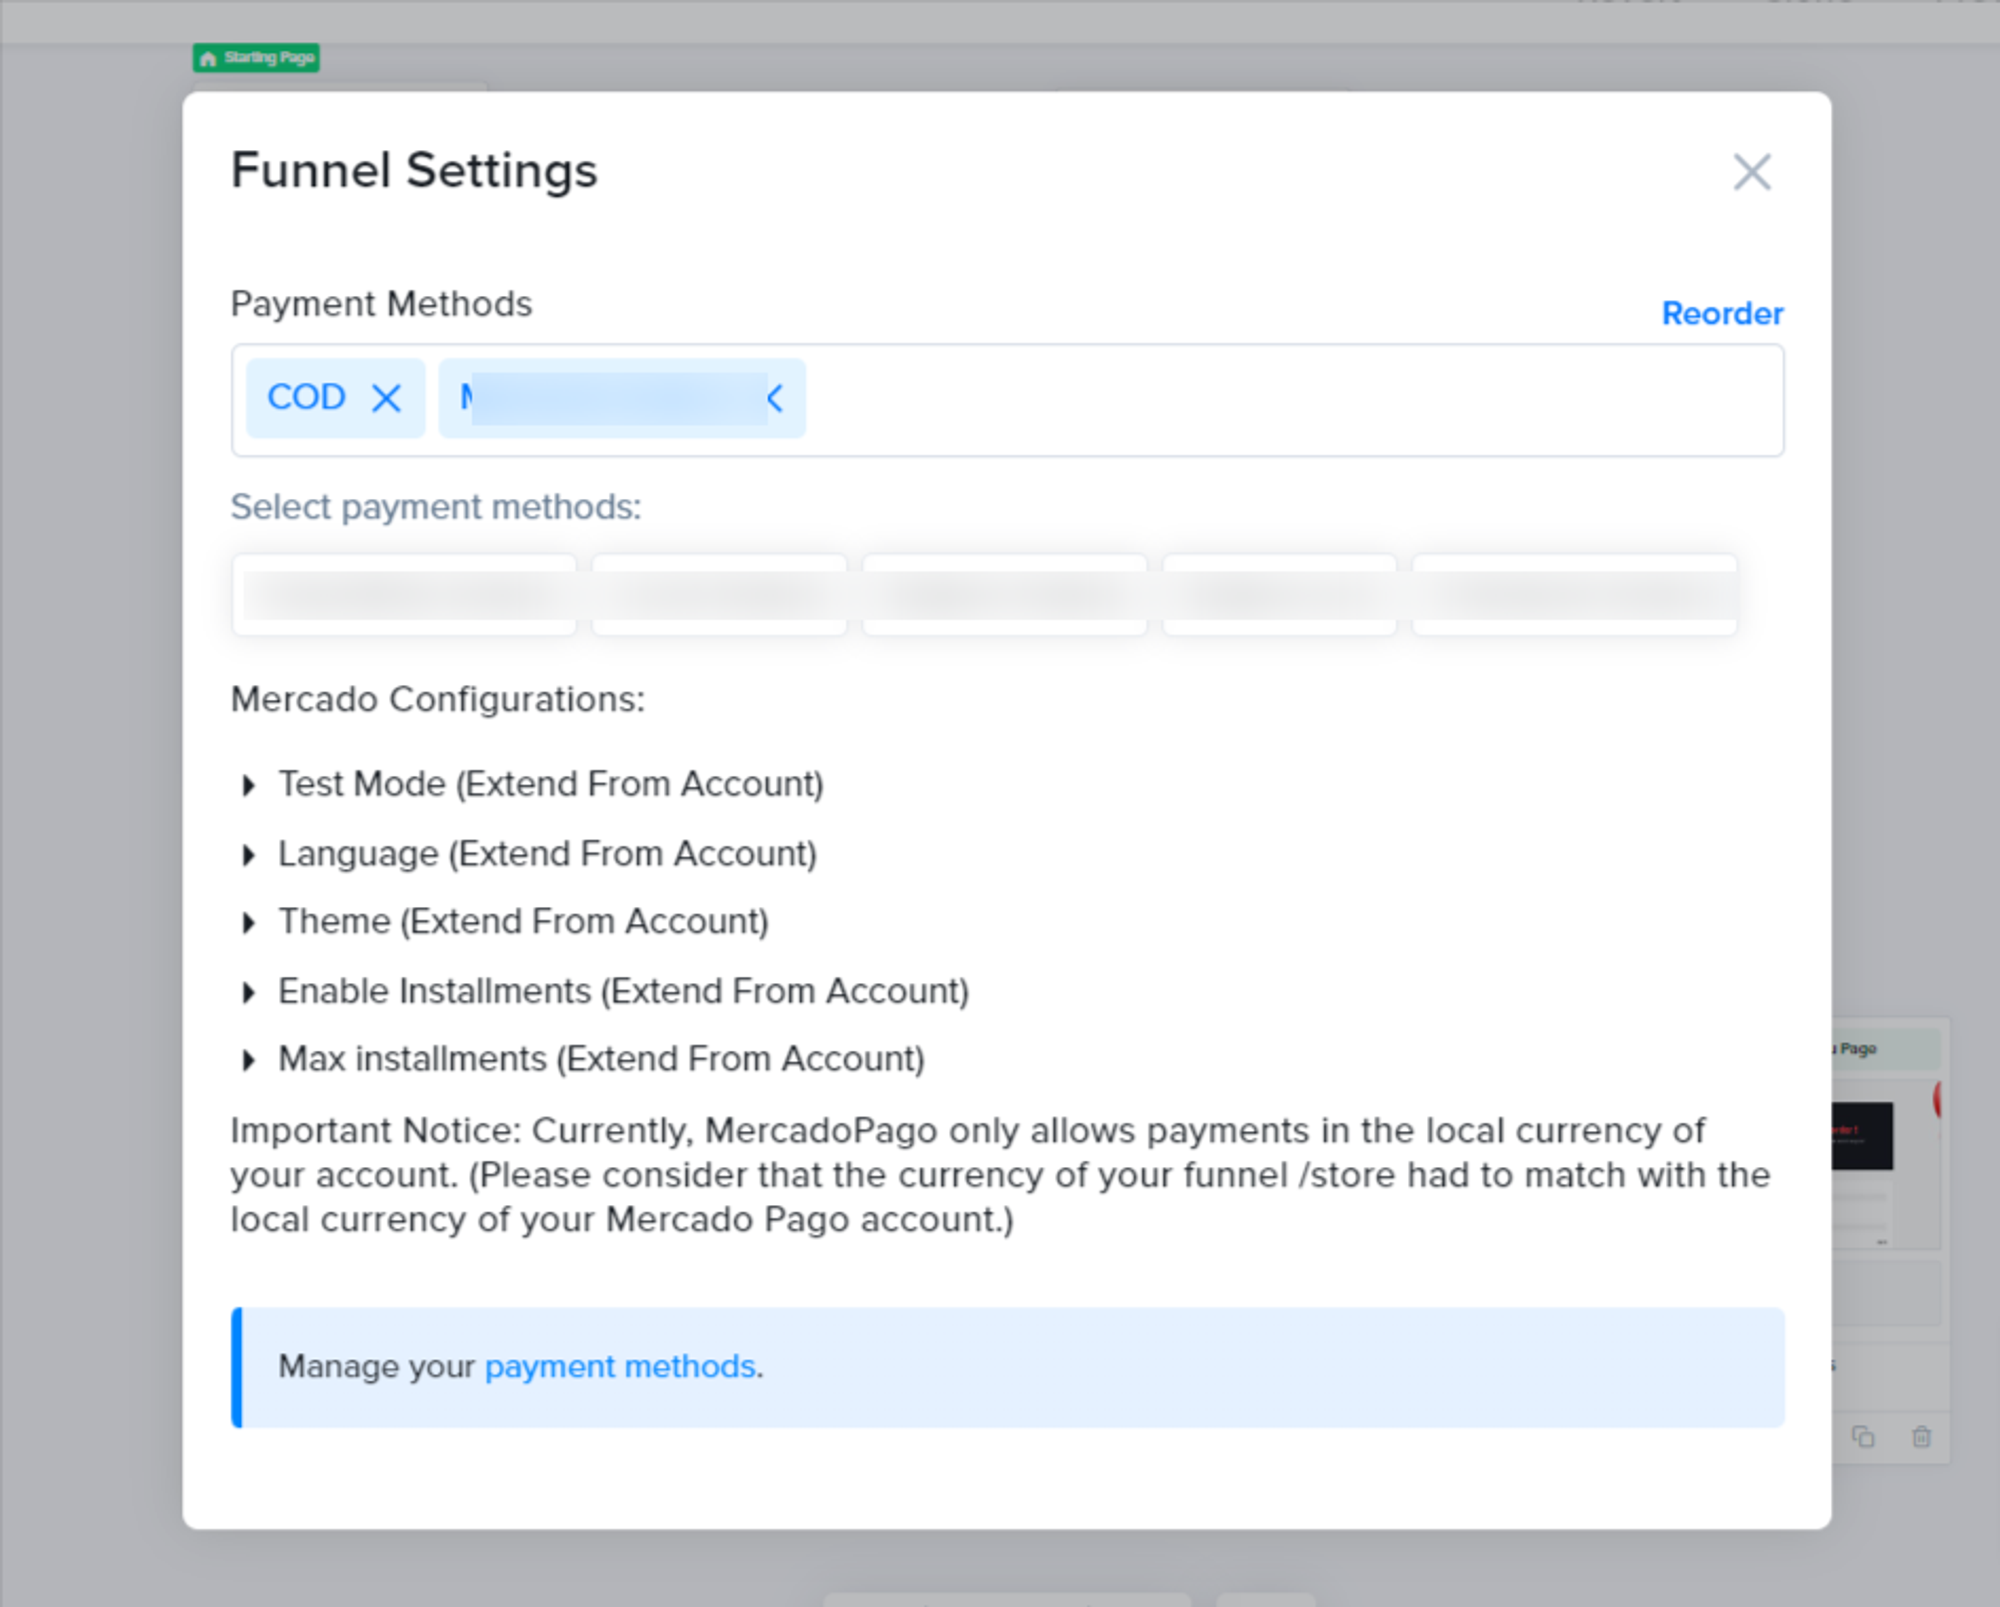Open the payment methods link
The height and width of the screenshot is (1607, 2000).
pyautogui.click(x=620, y=1366)
